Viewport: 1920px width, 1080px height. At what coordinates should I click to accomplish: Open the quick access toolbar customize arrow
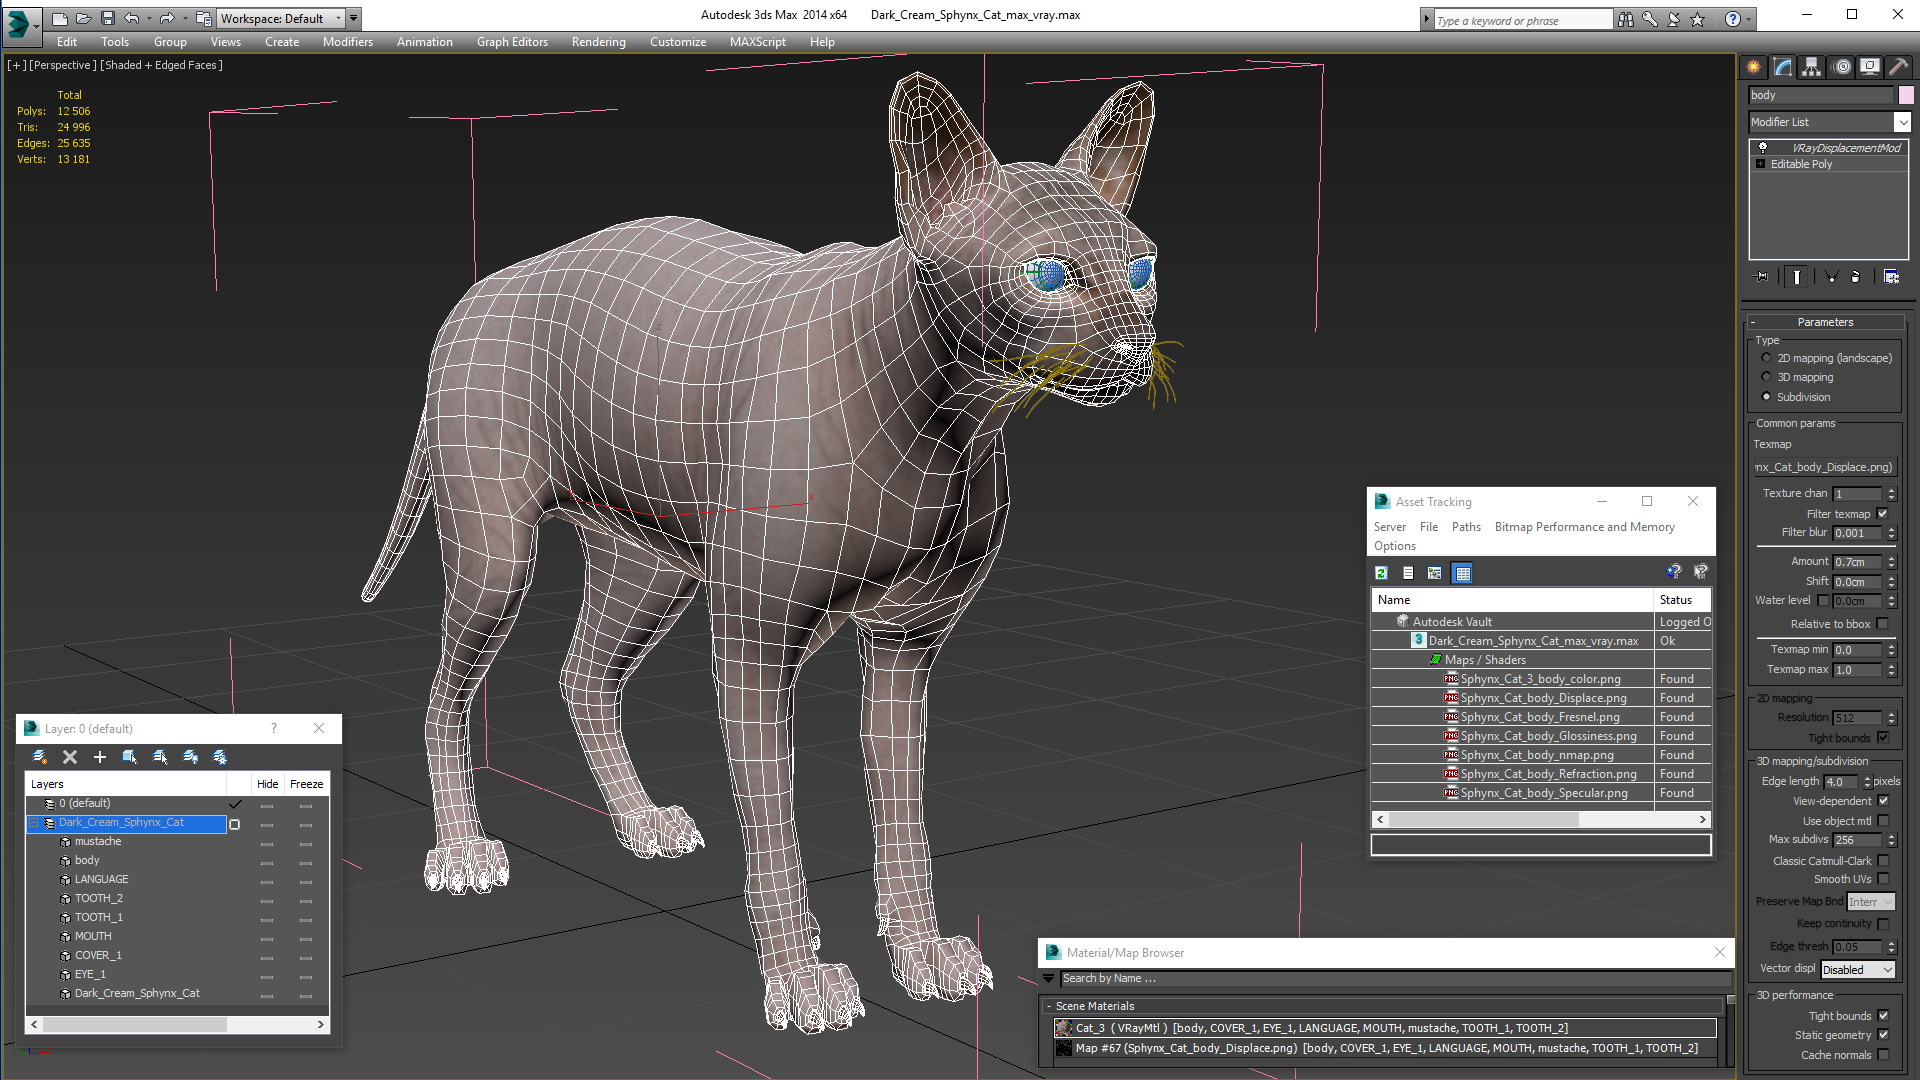pyautogui.click(x=353, y=18)
